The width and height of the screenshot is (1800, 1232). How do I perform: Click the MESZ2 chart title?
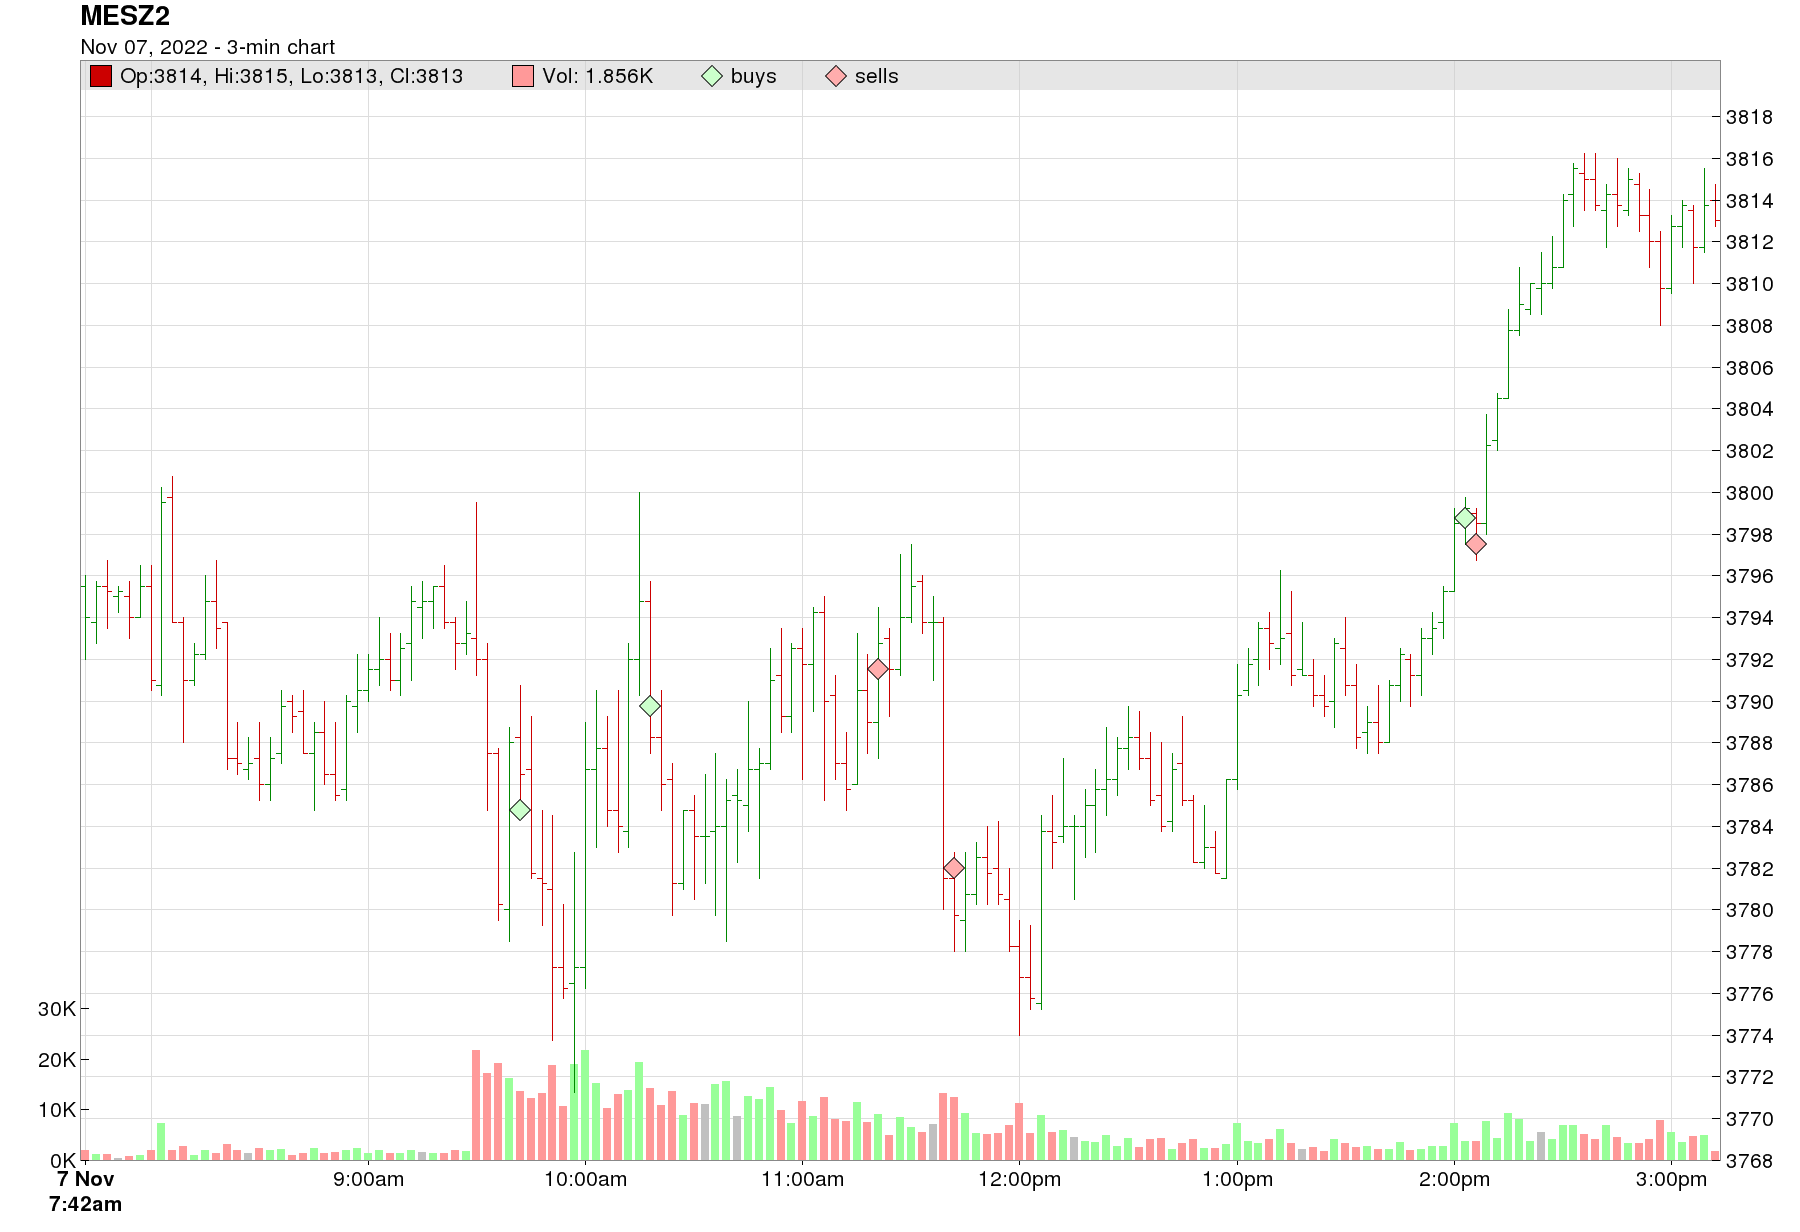[125, 17]
